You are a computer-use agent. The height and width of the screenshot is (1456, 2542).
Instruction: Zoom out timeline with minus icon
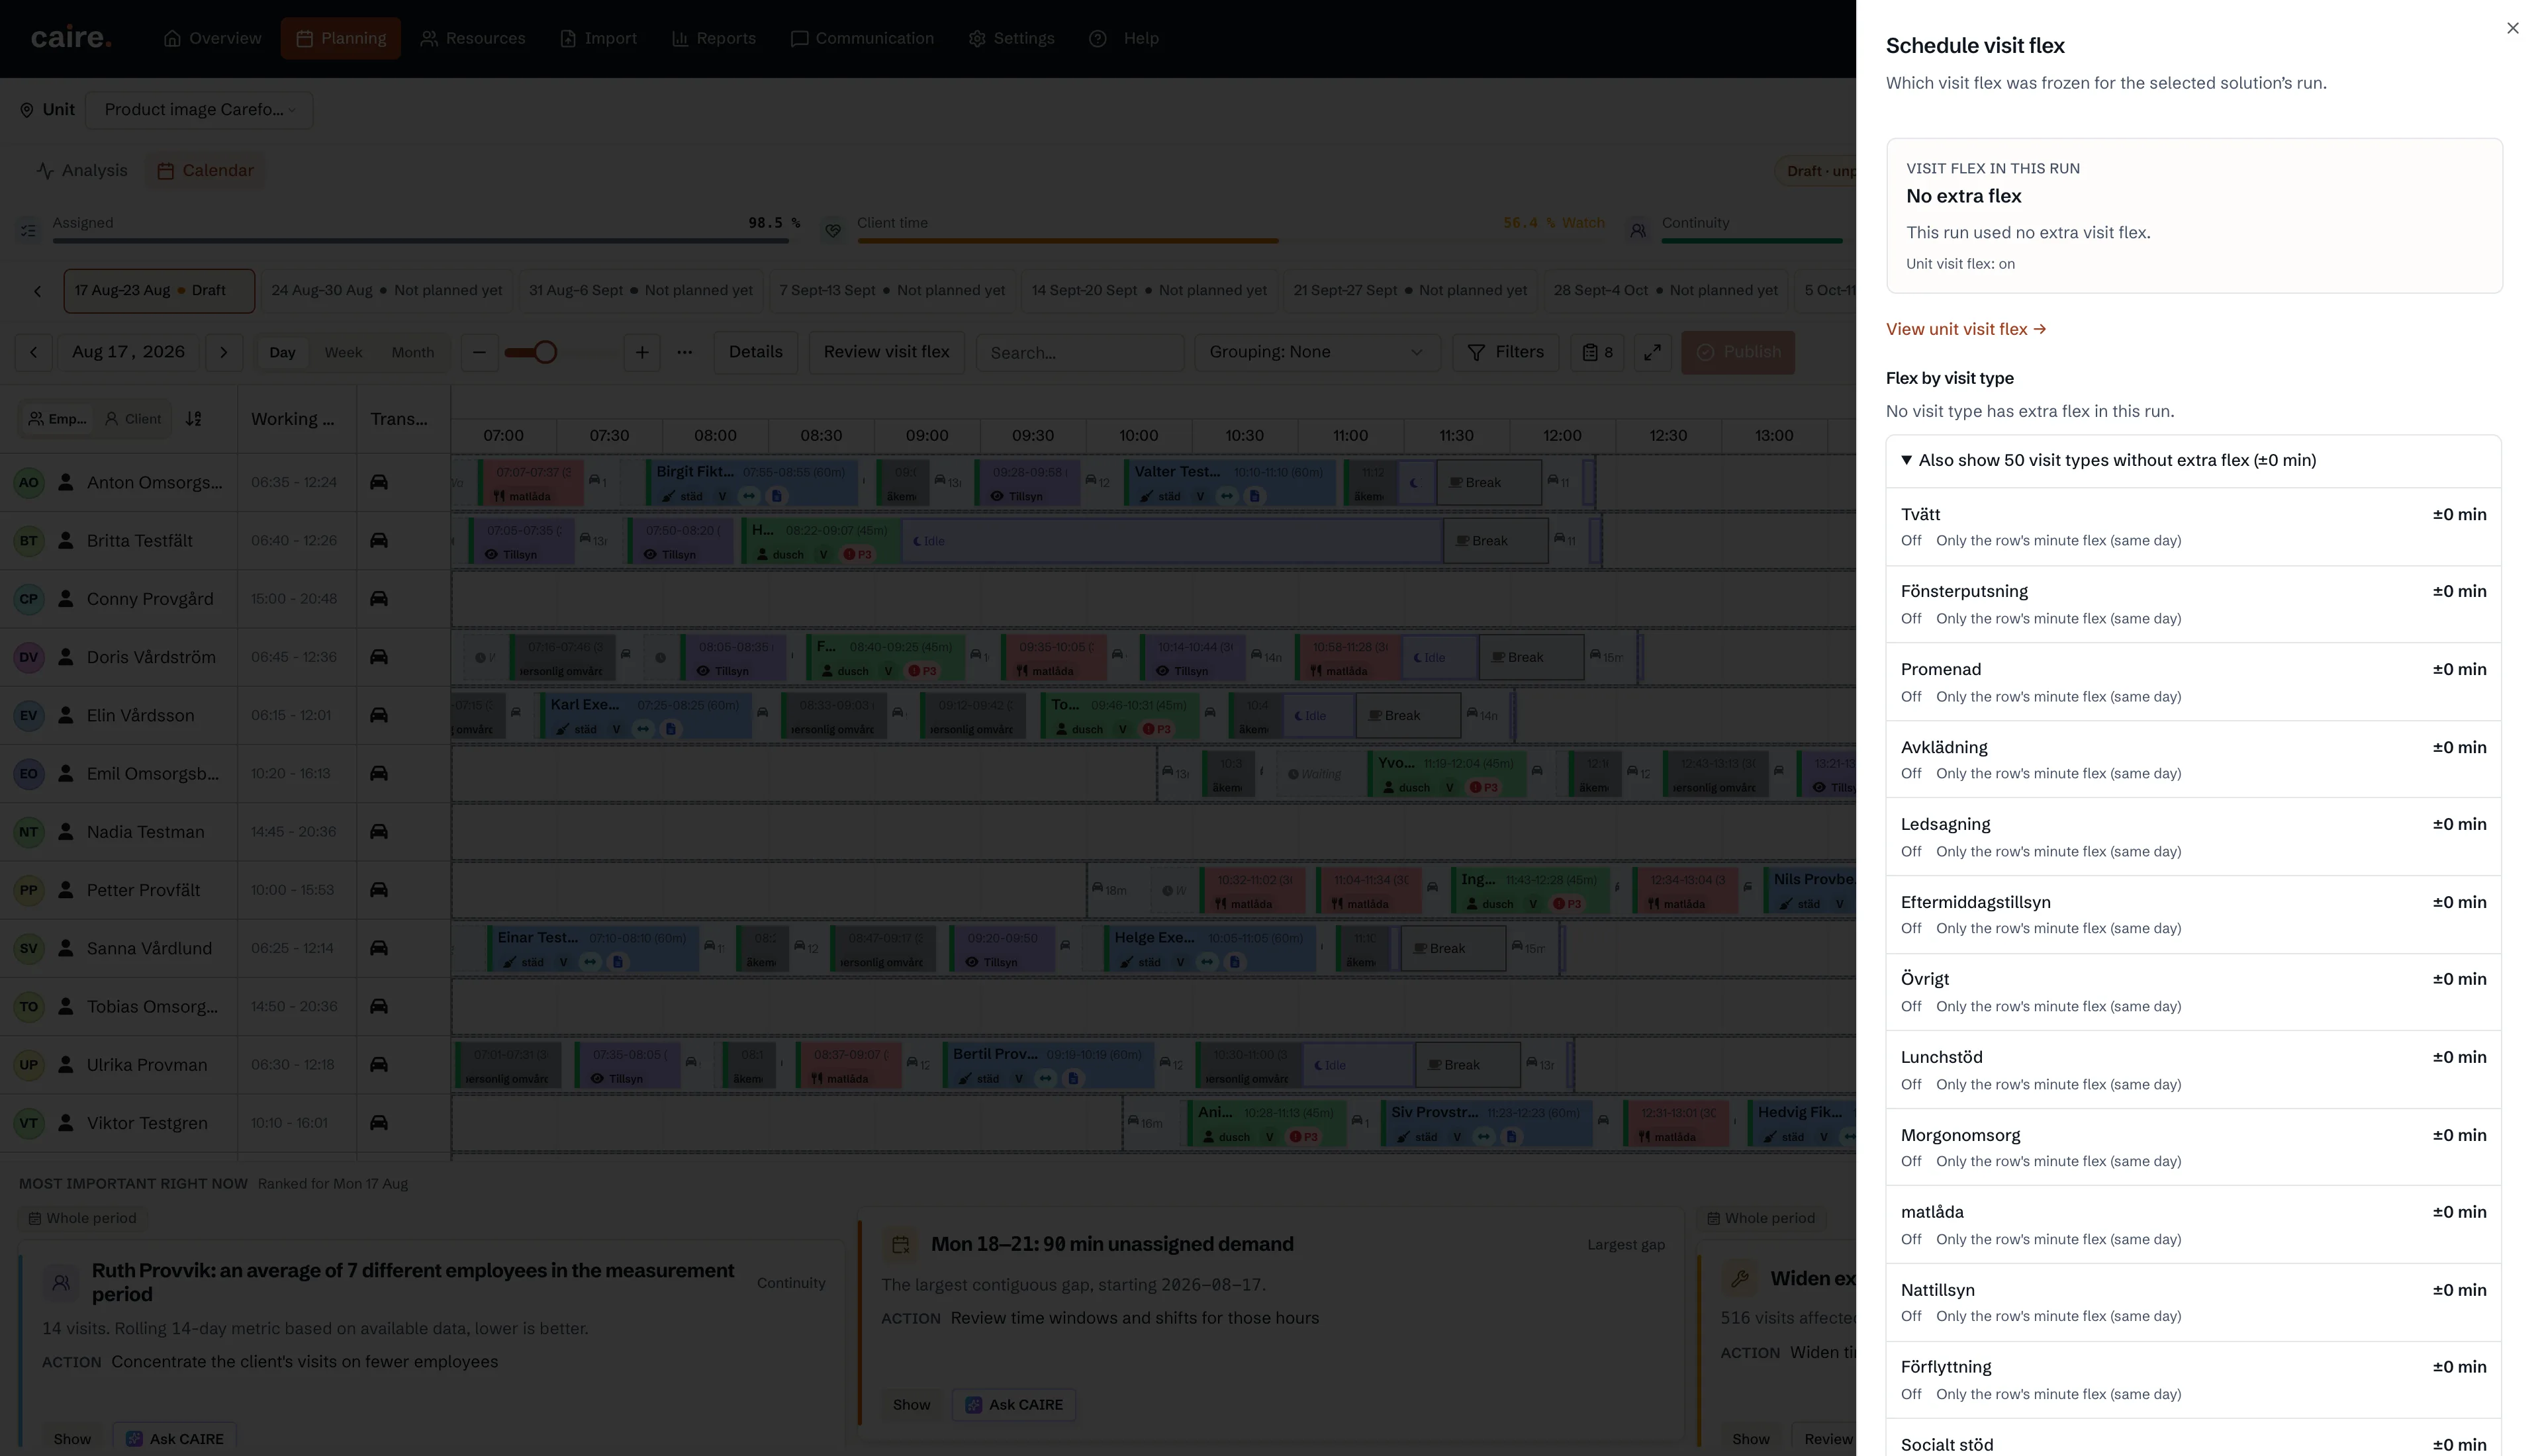(479, 352)
